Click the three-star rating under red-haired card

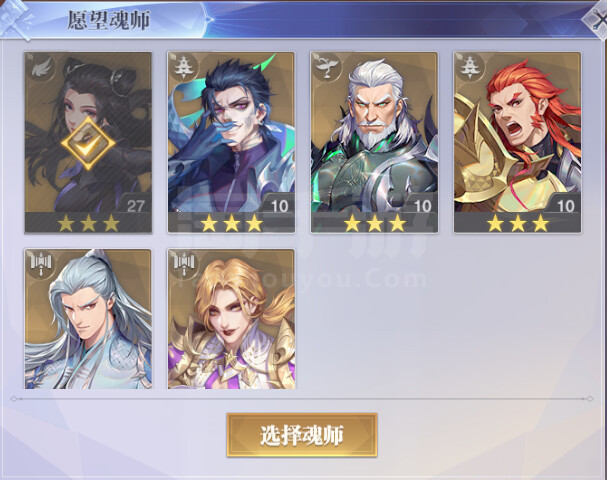point(517,223)
